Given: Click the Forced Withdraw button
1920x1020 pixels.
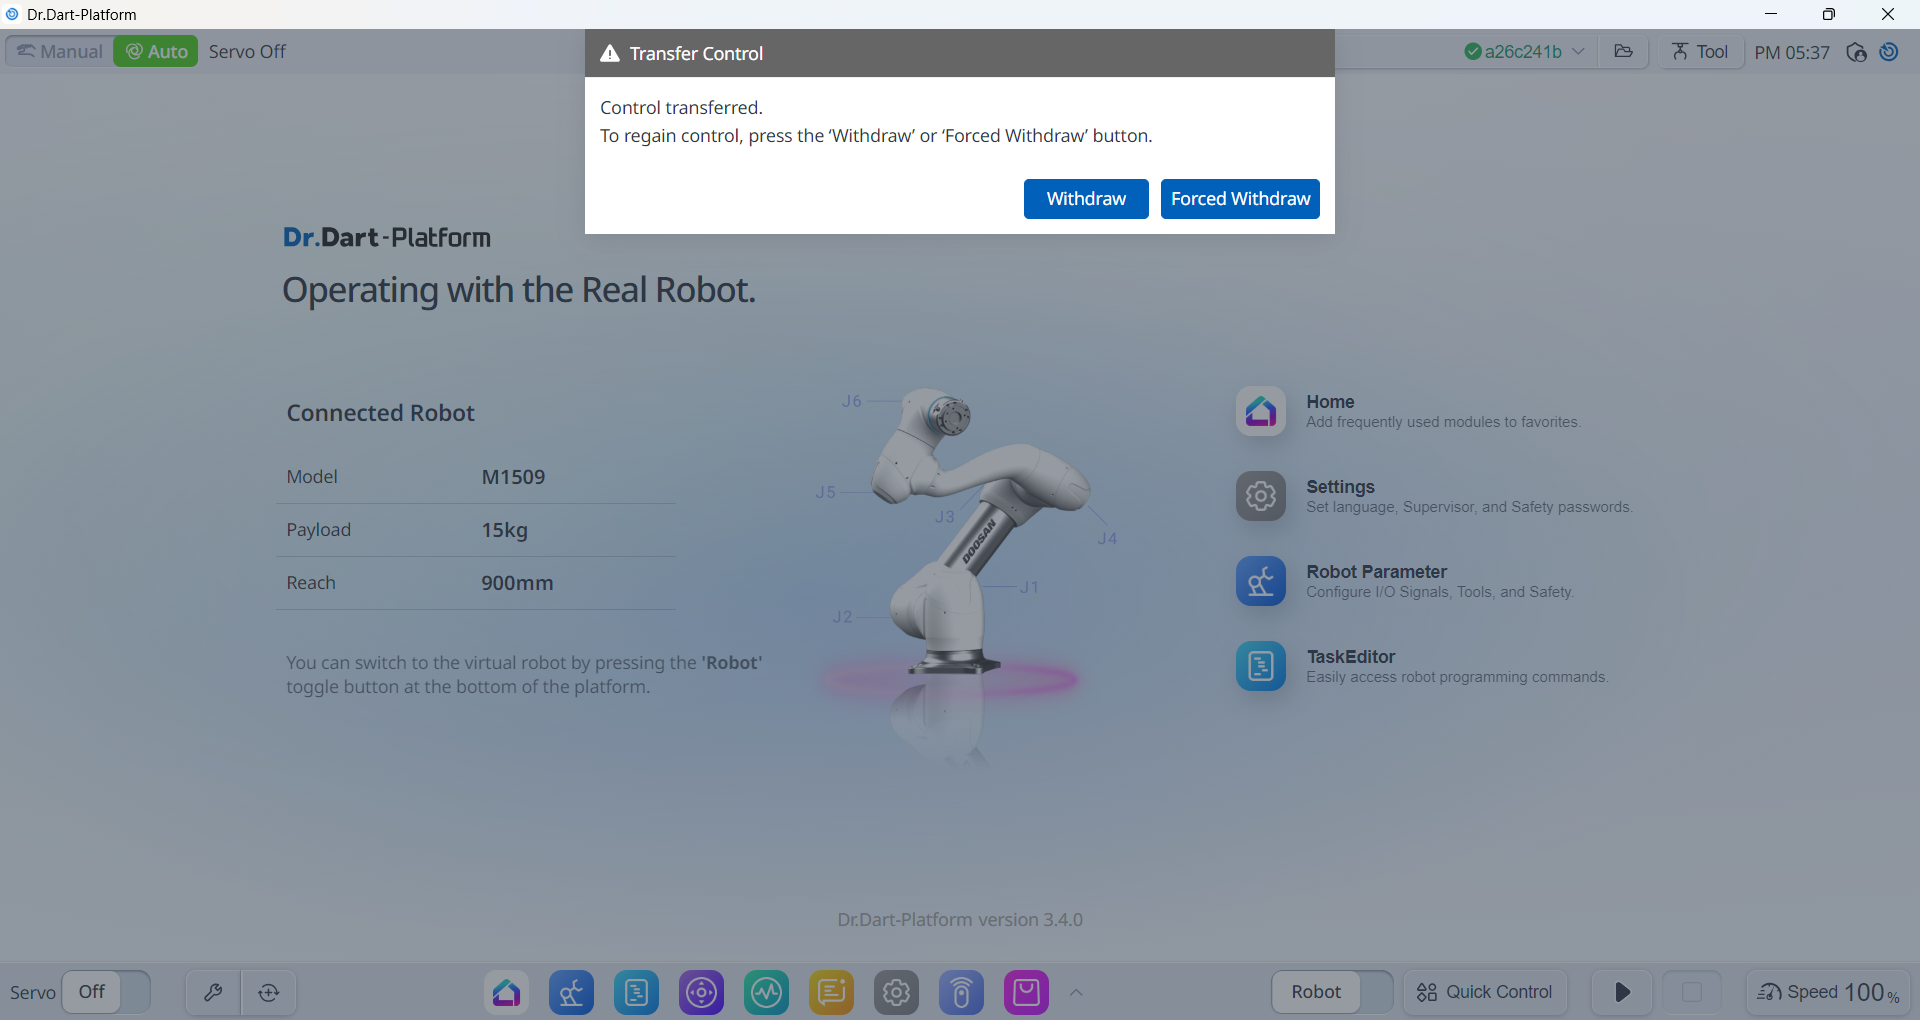Looking at the screenshot, I should click(x=1240, y=199).
